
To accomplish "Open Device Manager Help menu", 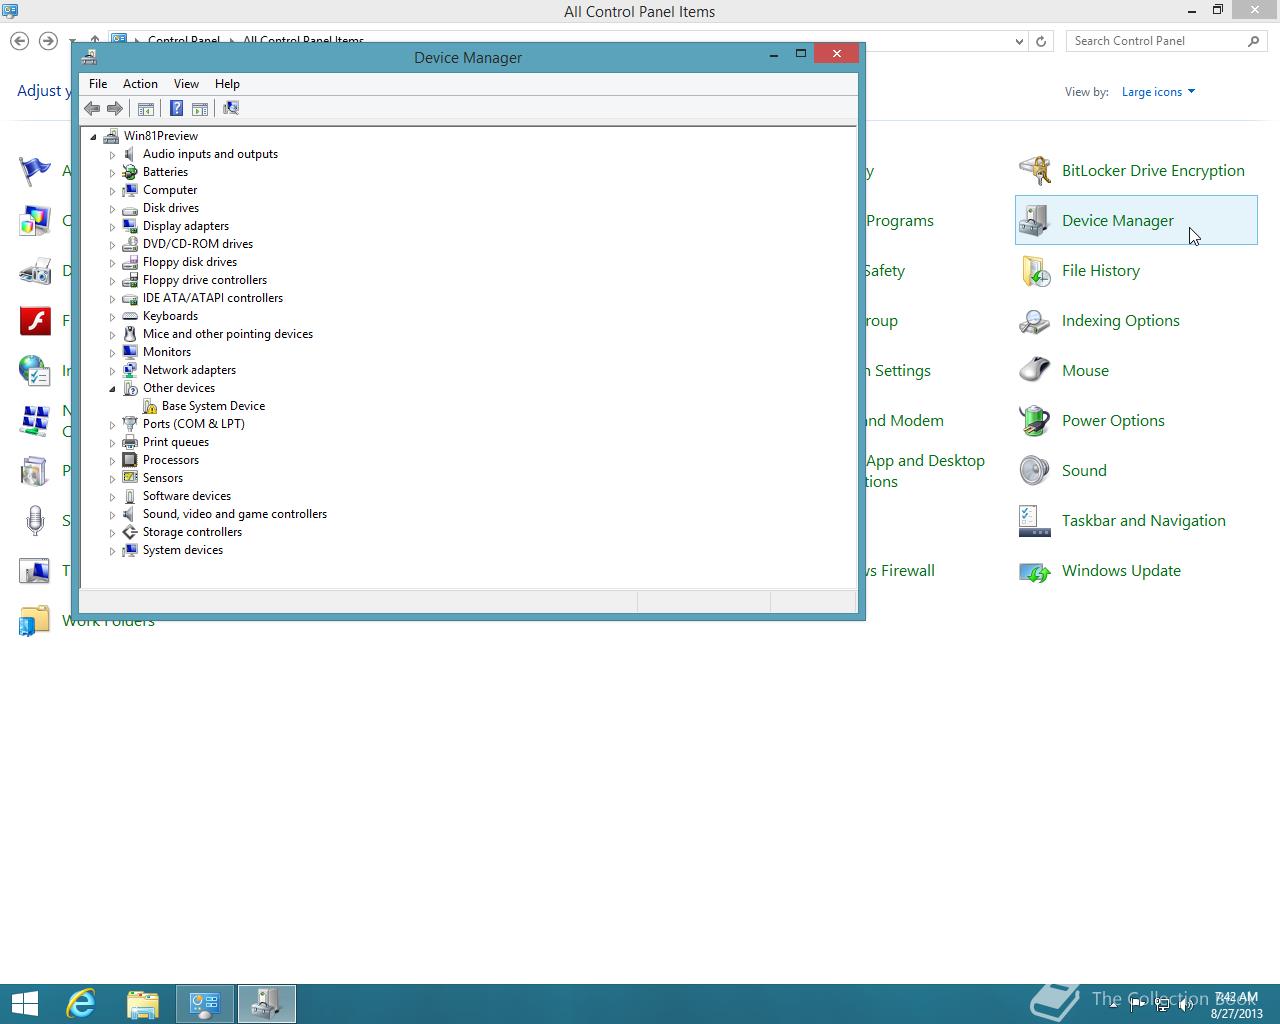I will tap(227, 84).
